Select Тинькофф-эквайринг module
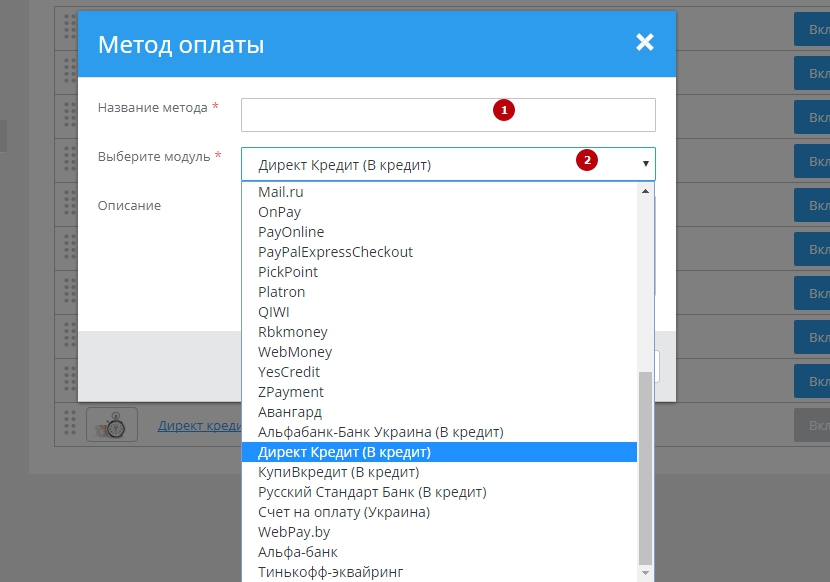 [439, 572]
